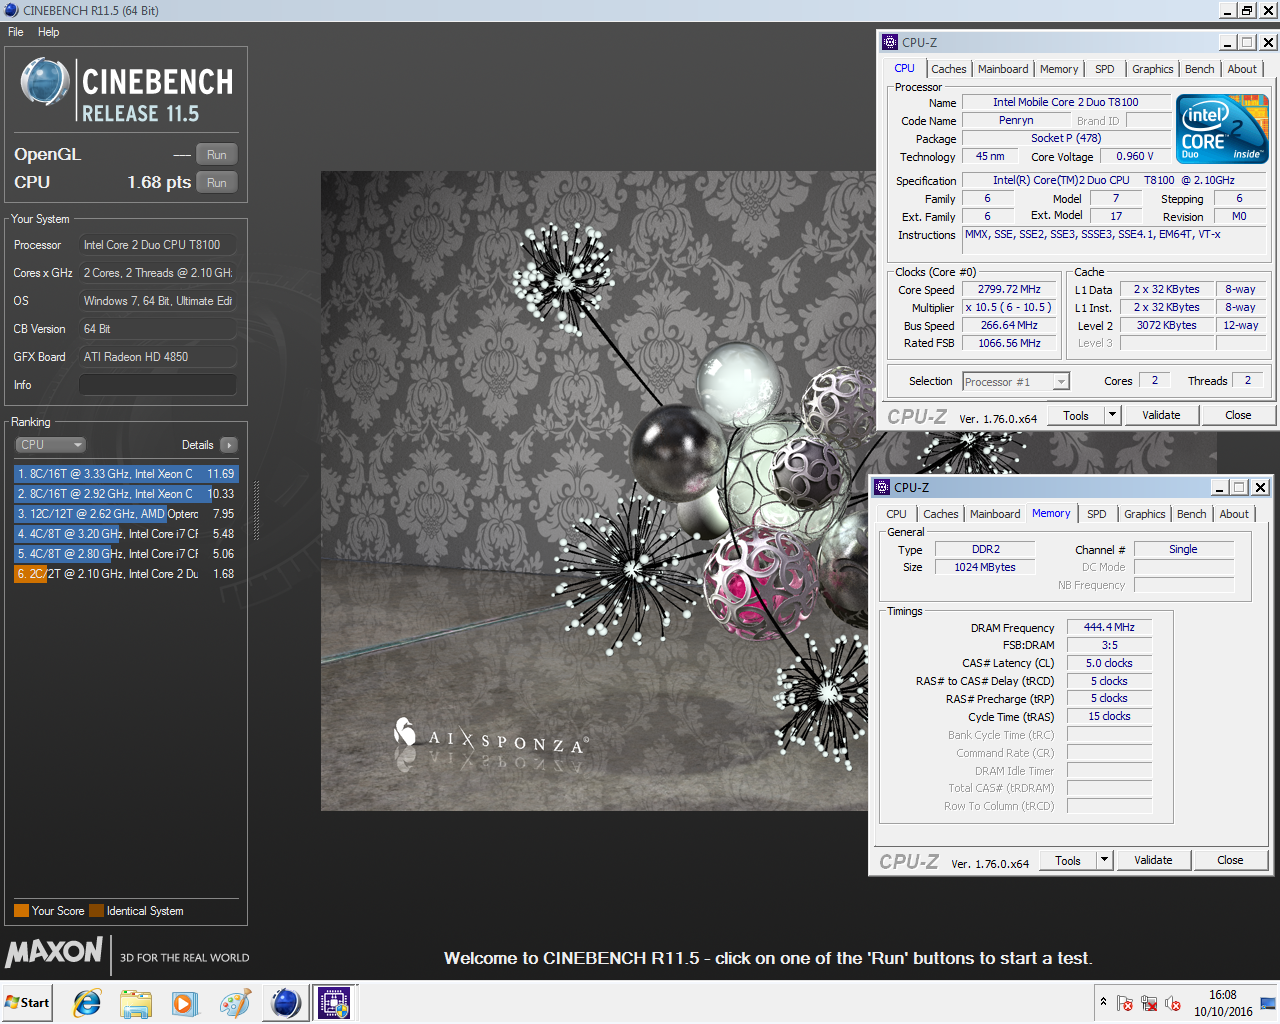Open About tab in lower CPU-Z

tap(1234, 514)
